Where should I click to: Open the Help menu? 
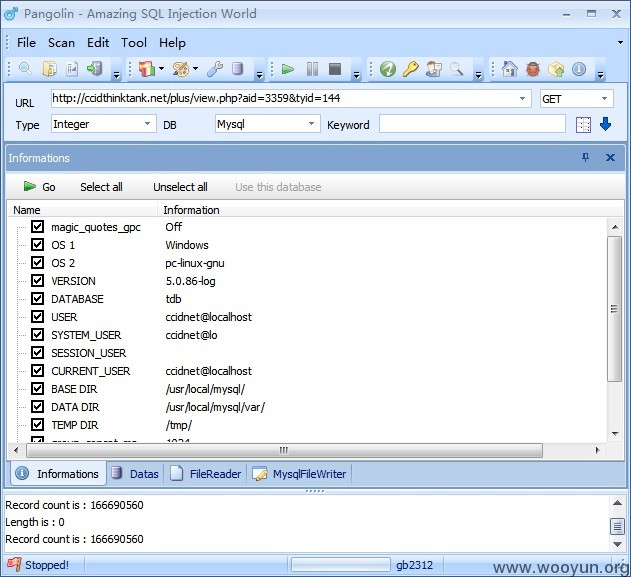pos(172,43)
